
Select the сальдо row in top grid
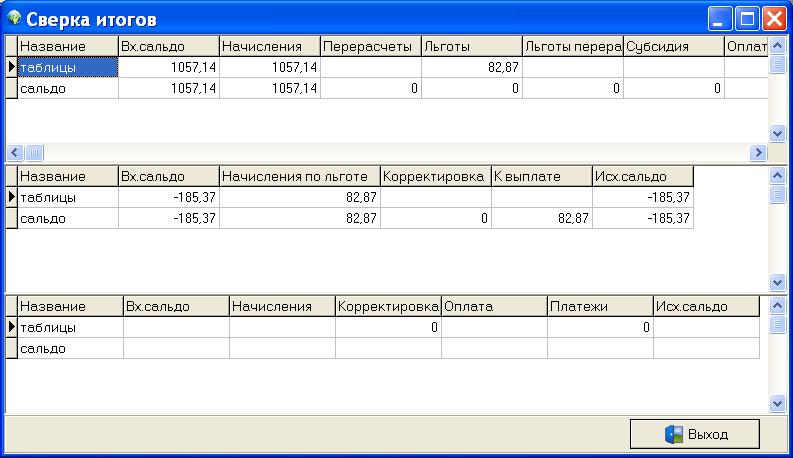(68, 88)
